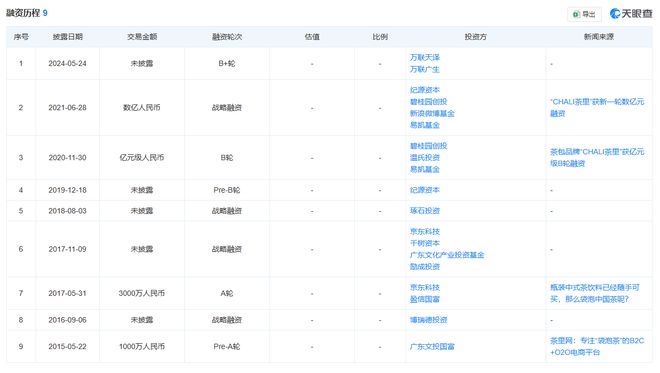Open investor link 励成投资
This screenshot has width=660, height=373.
tap(425, 266)
